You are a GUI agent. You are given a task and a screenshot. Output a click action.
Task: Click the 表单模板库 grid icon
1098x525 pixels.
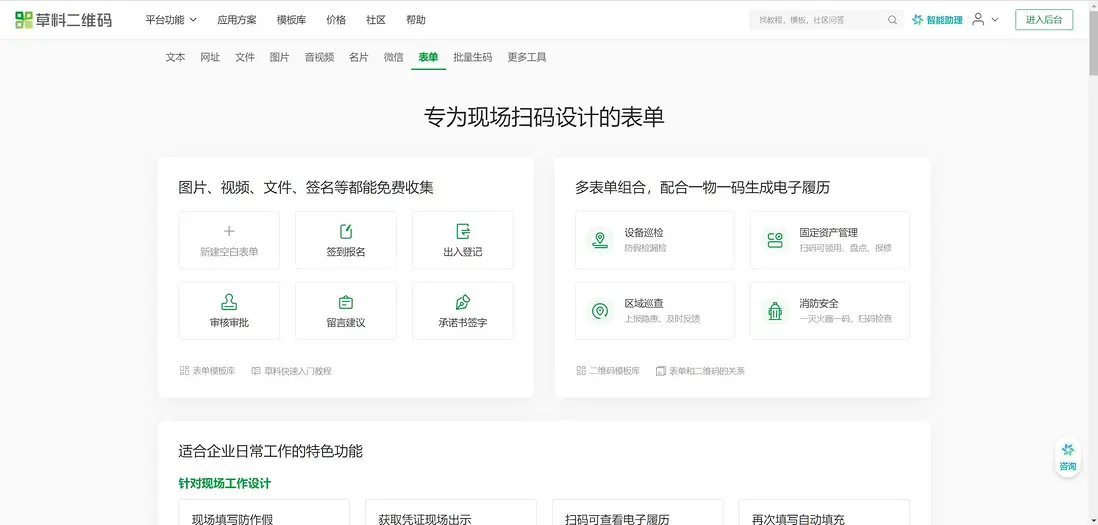click(184, 370)
